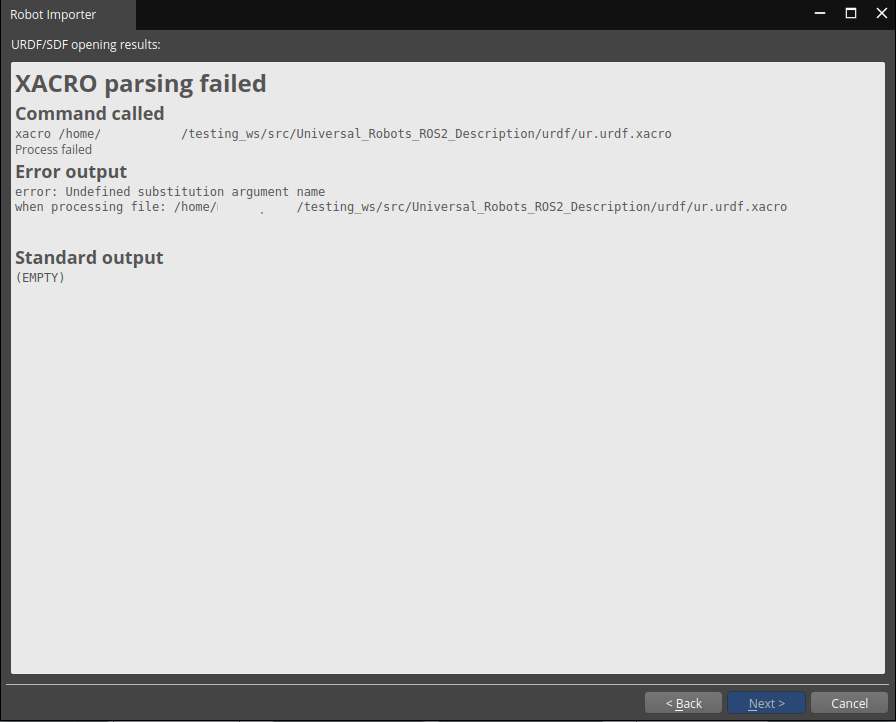The image size is (896, 722).
Task: Click the "(EMPTY)" standard output text
Action: point(40,277)
